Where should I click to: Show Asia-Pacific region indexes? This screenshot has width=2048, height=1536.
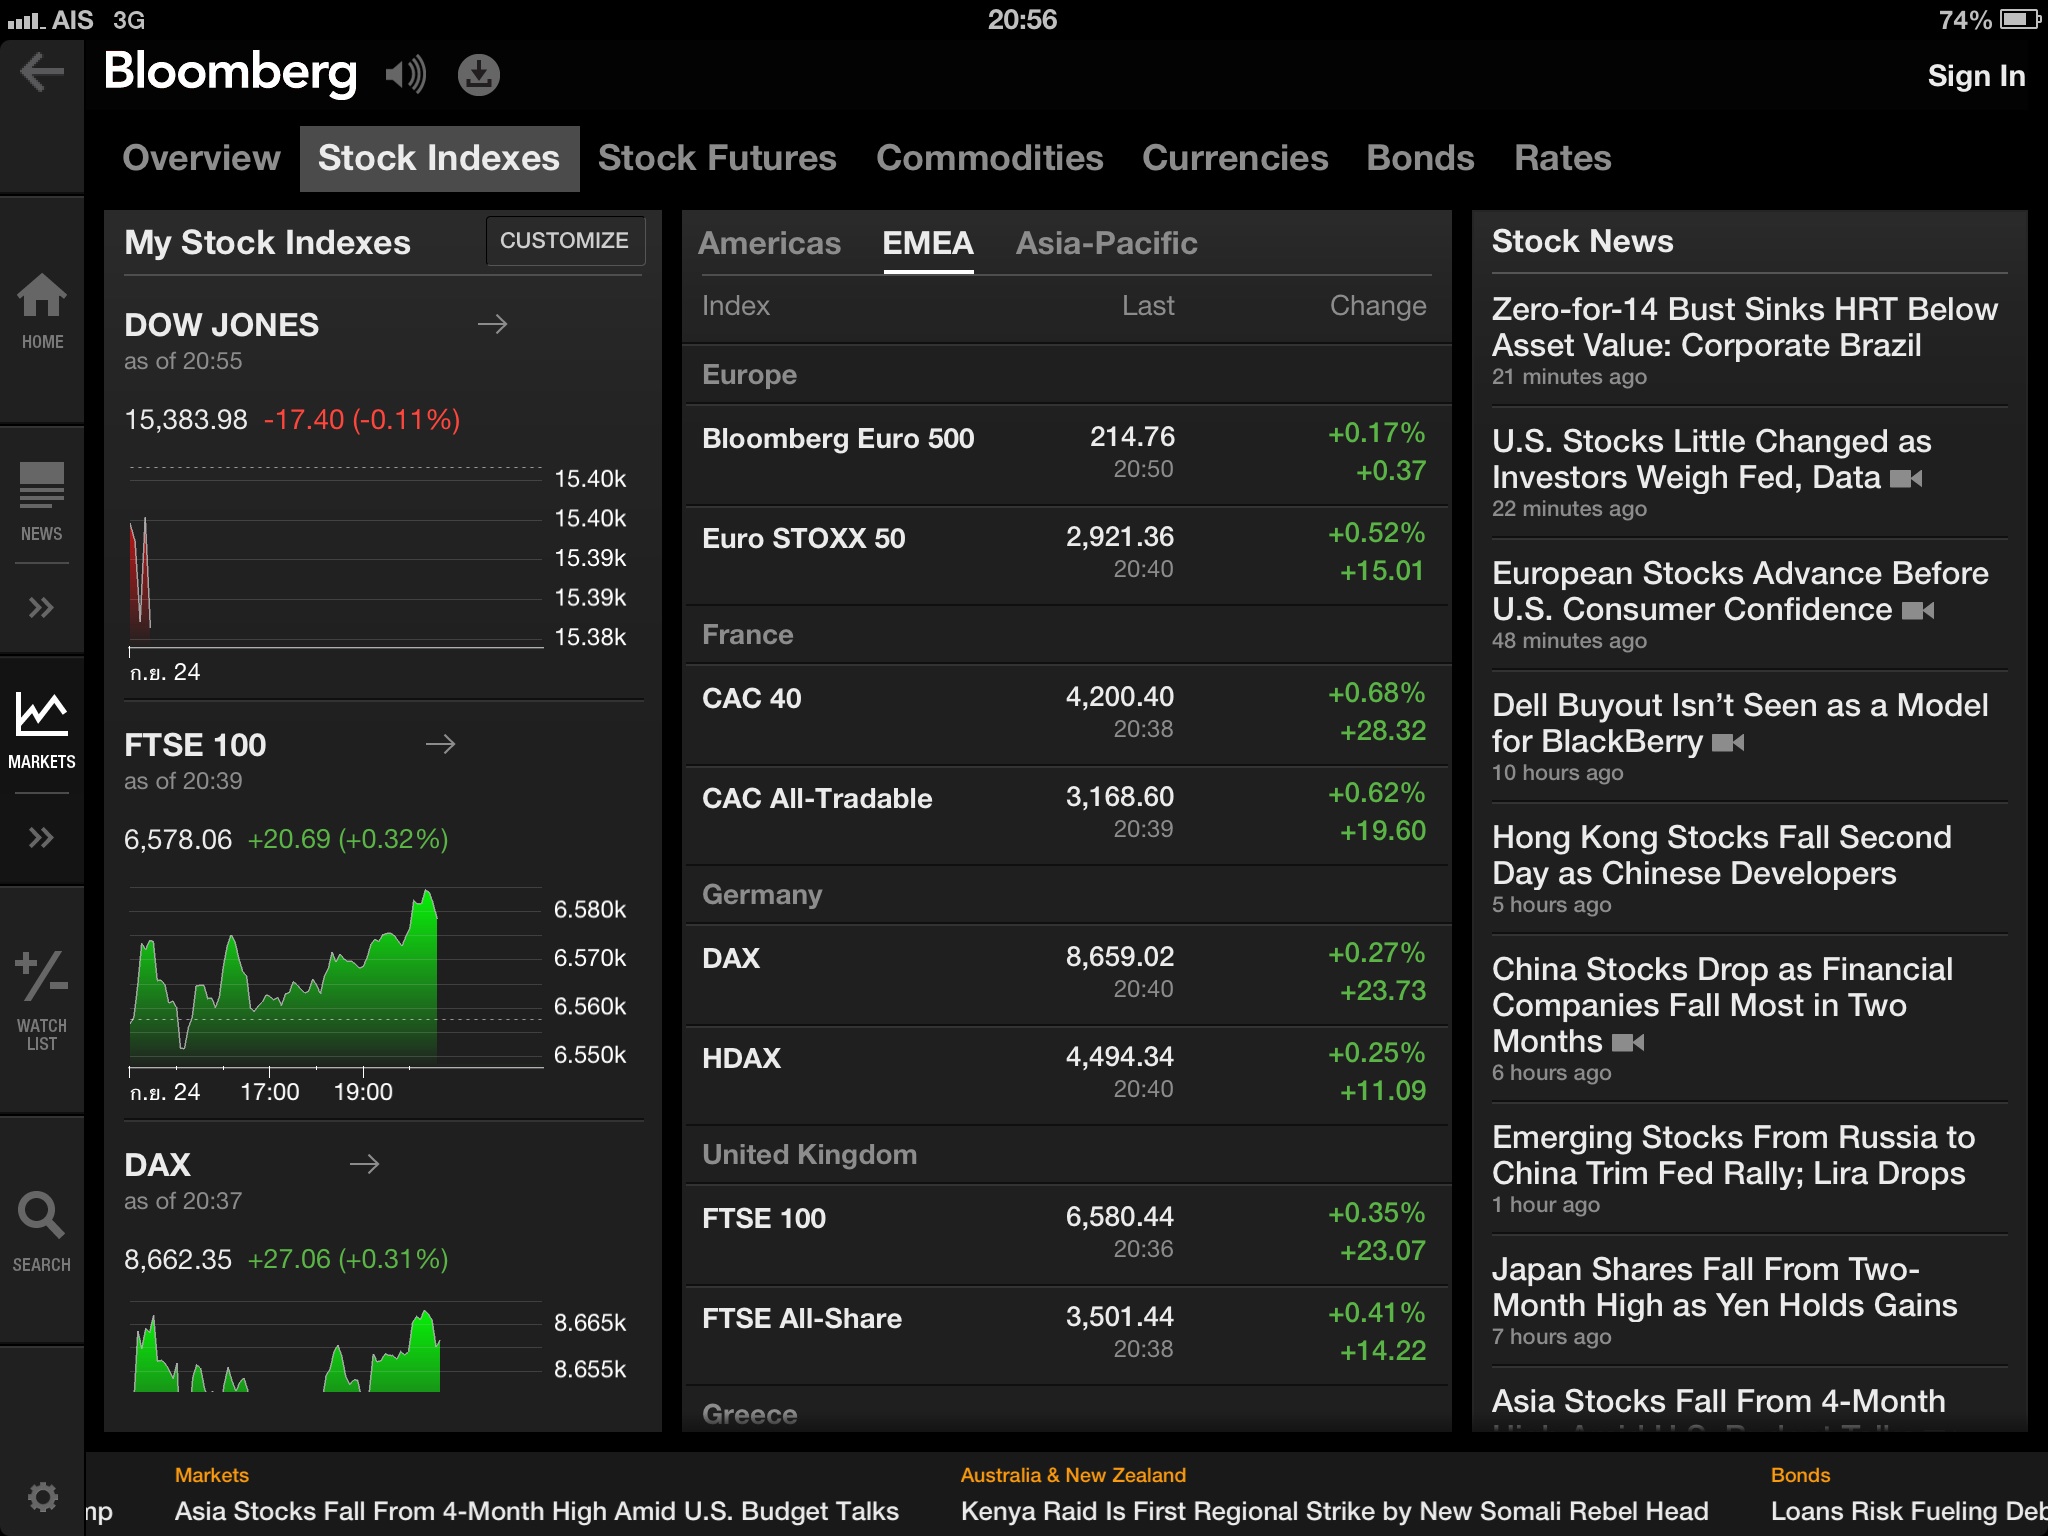[x=1106, y=243]
